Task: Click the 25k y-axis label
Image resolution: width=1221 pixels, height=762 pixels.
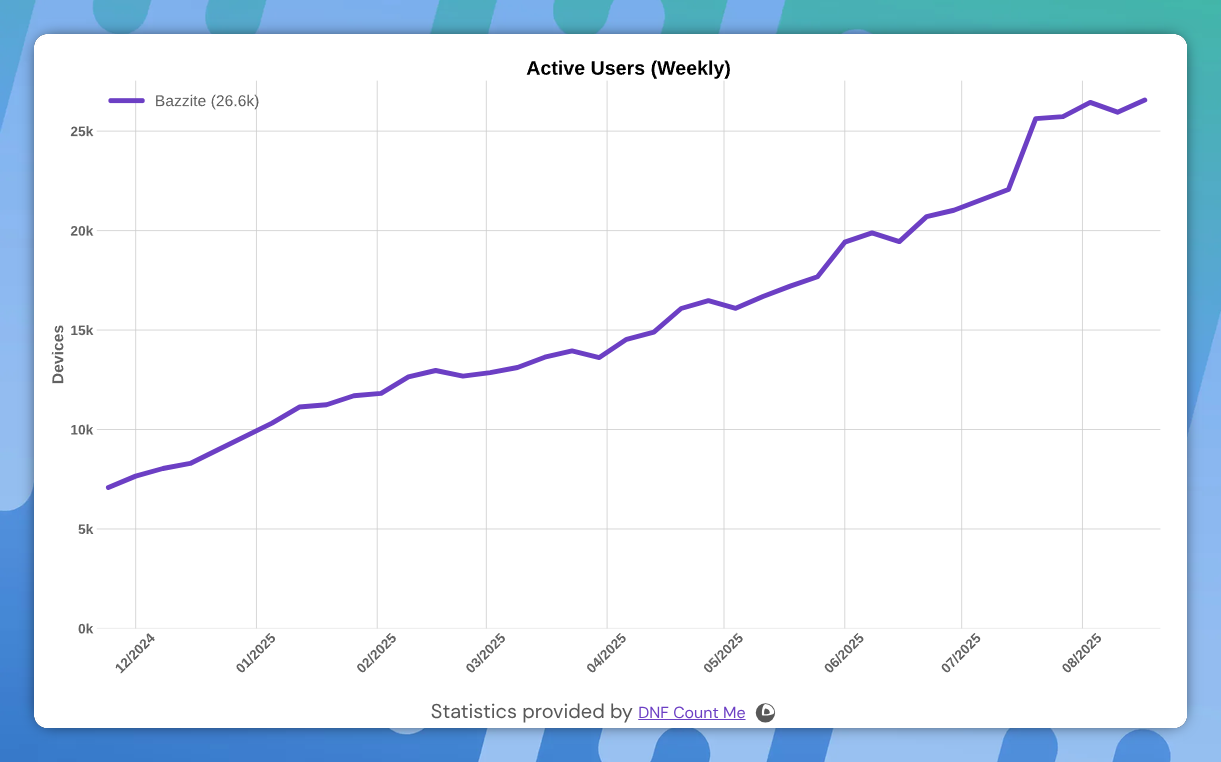Action: (x=81, y=132)
